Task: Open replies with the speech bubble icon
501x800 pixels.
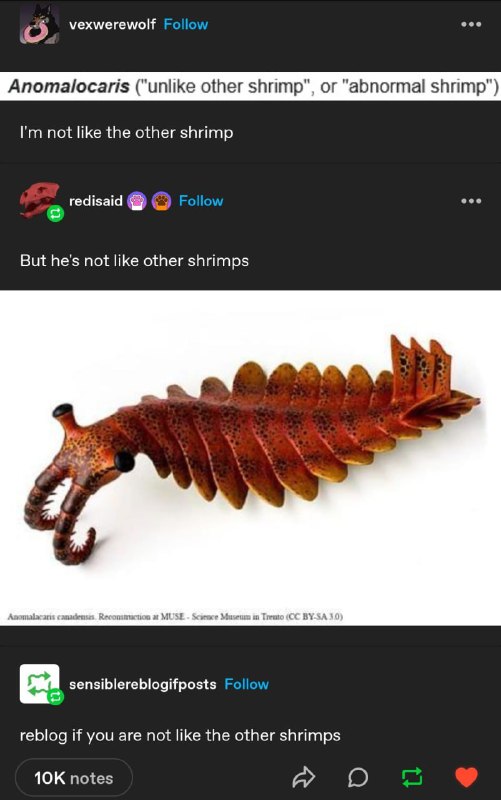Action: point(358,778)
